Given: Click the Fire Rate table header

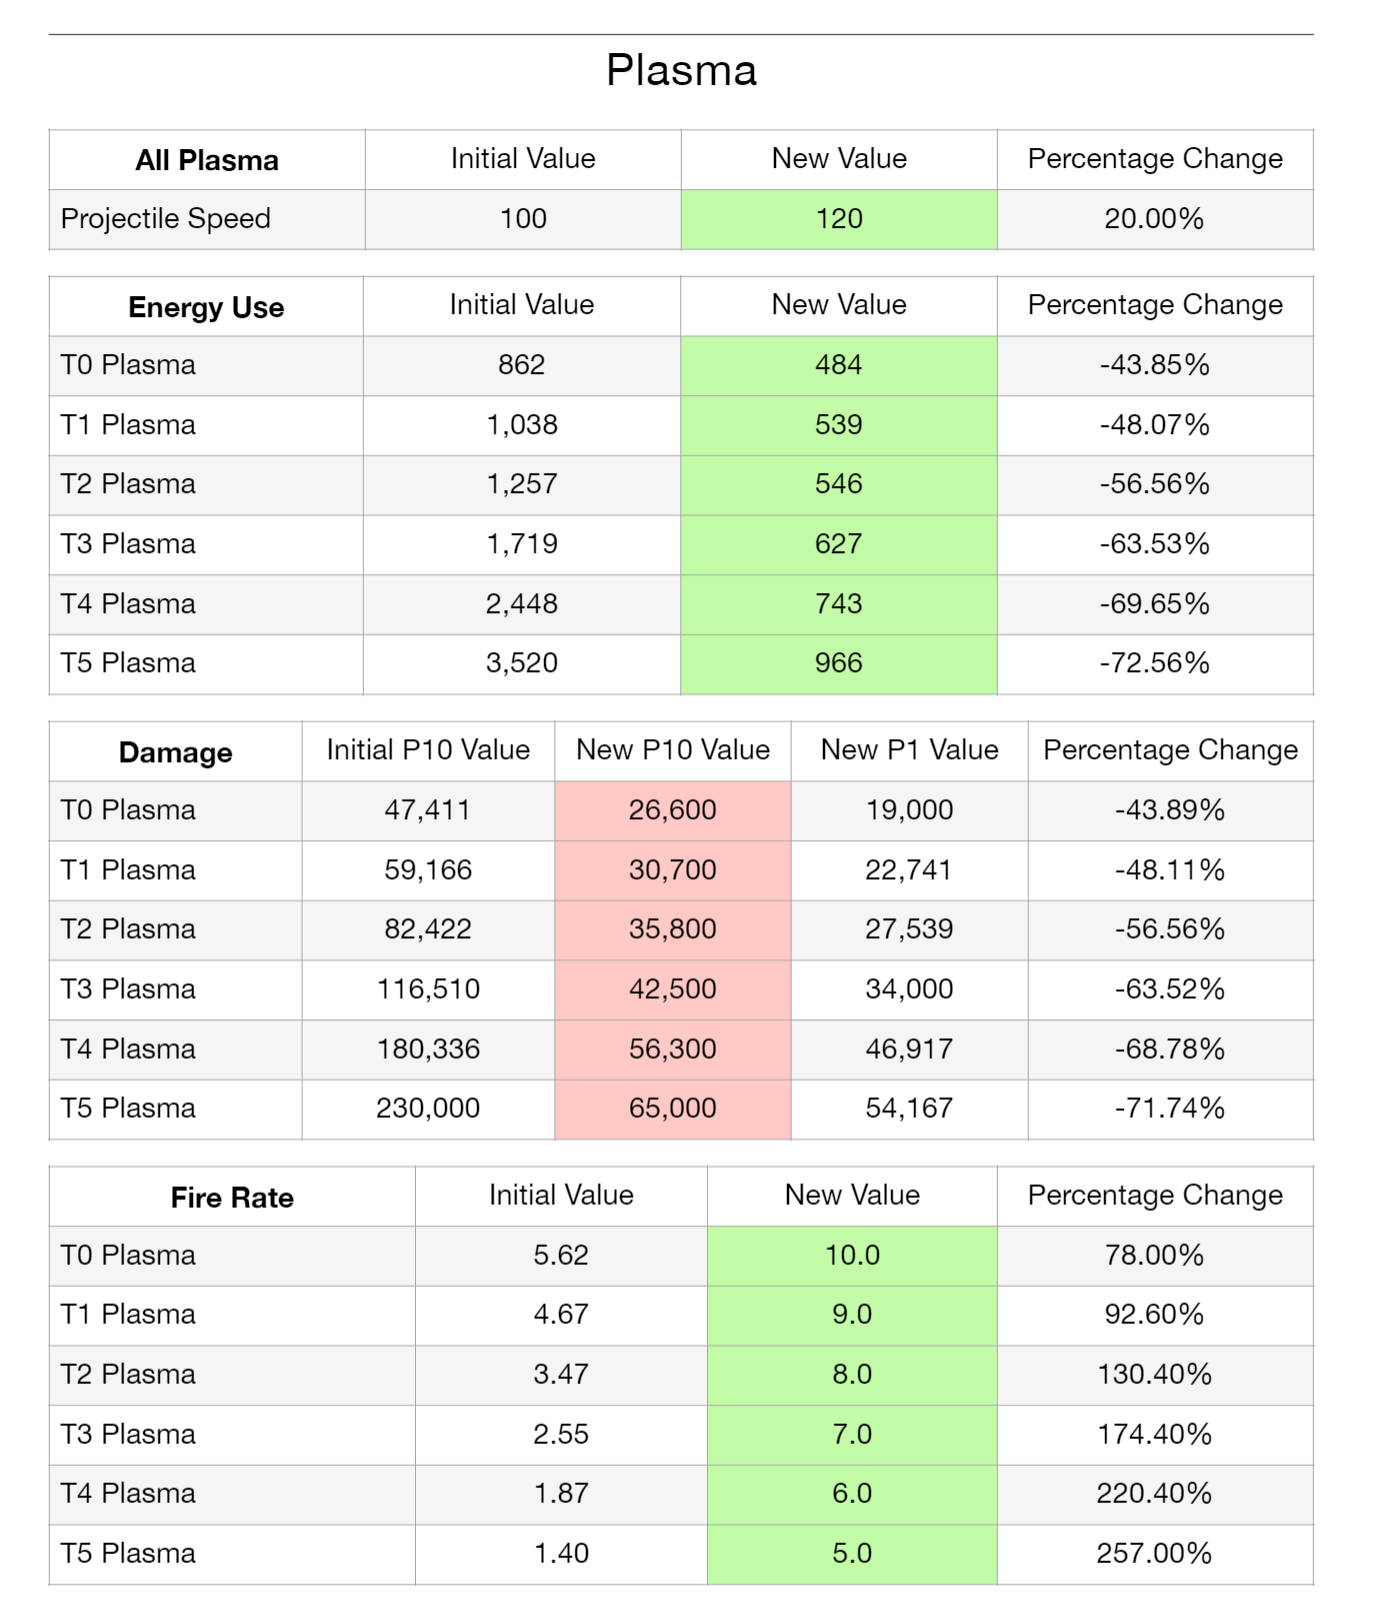Looking at the screenshot, I should 232,1197.
